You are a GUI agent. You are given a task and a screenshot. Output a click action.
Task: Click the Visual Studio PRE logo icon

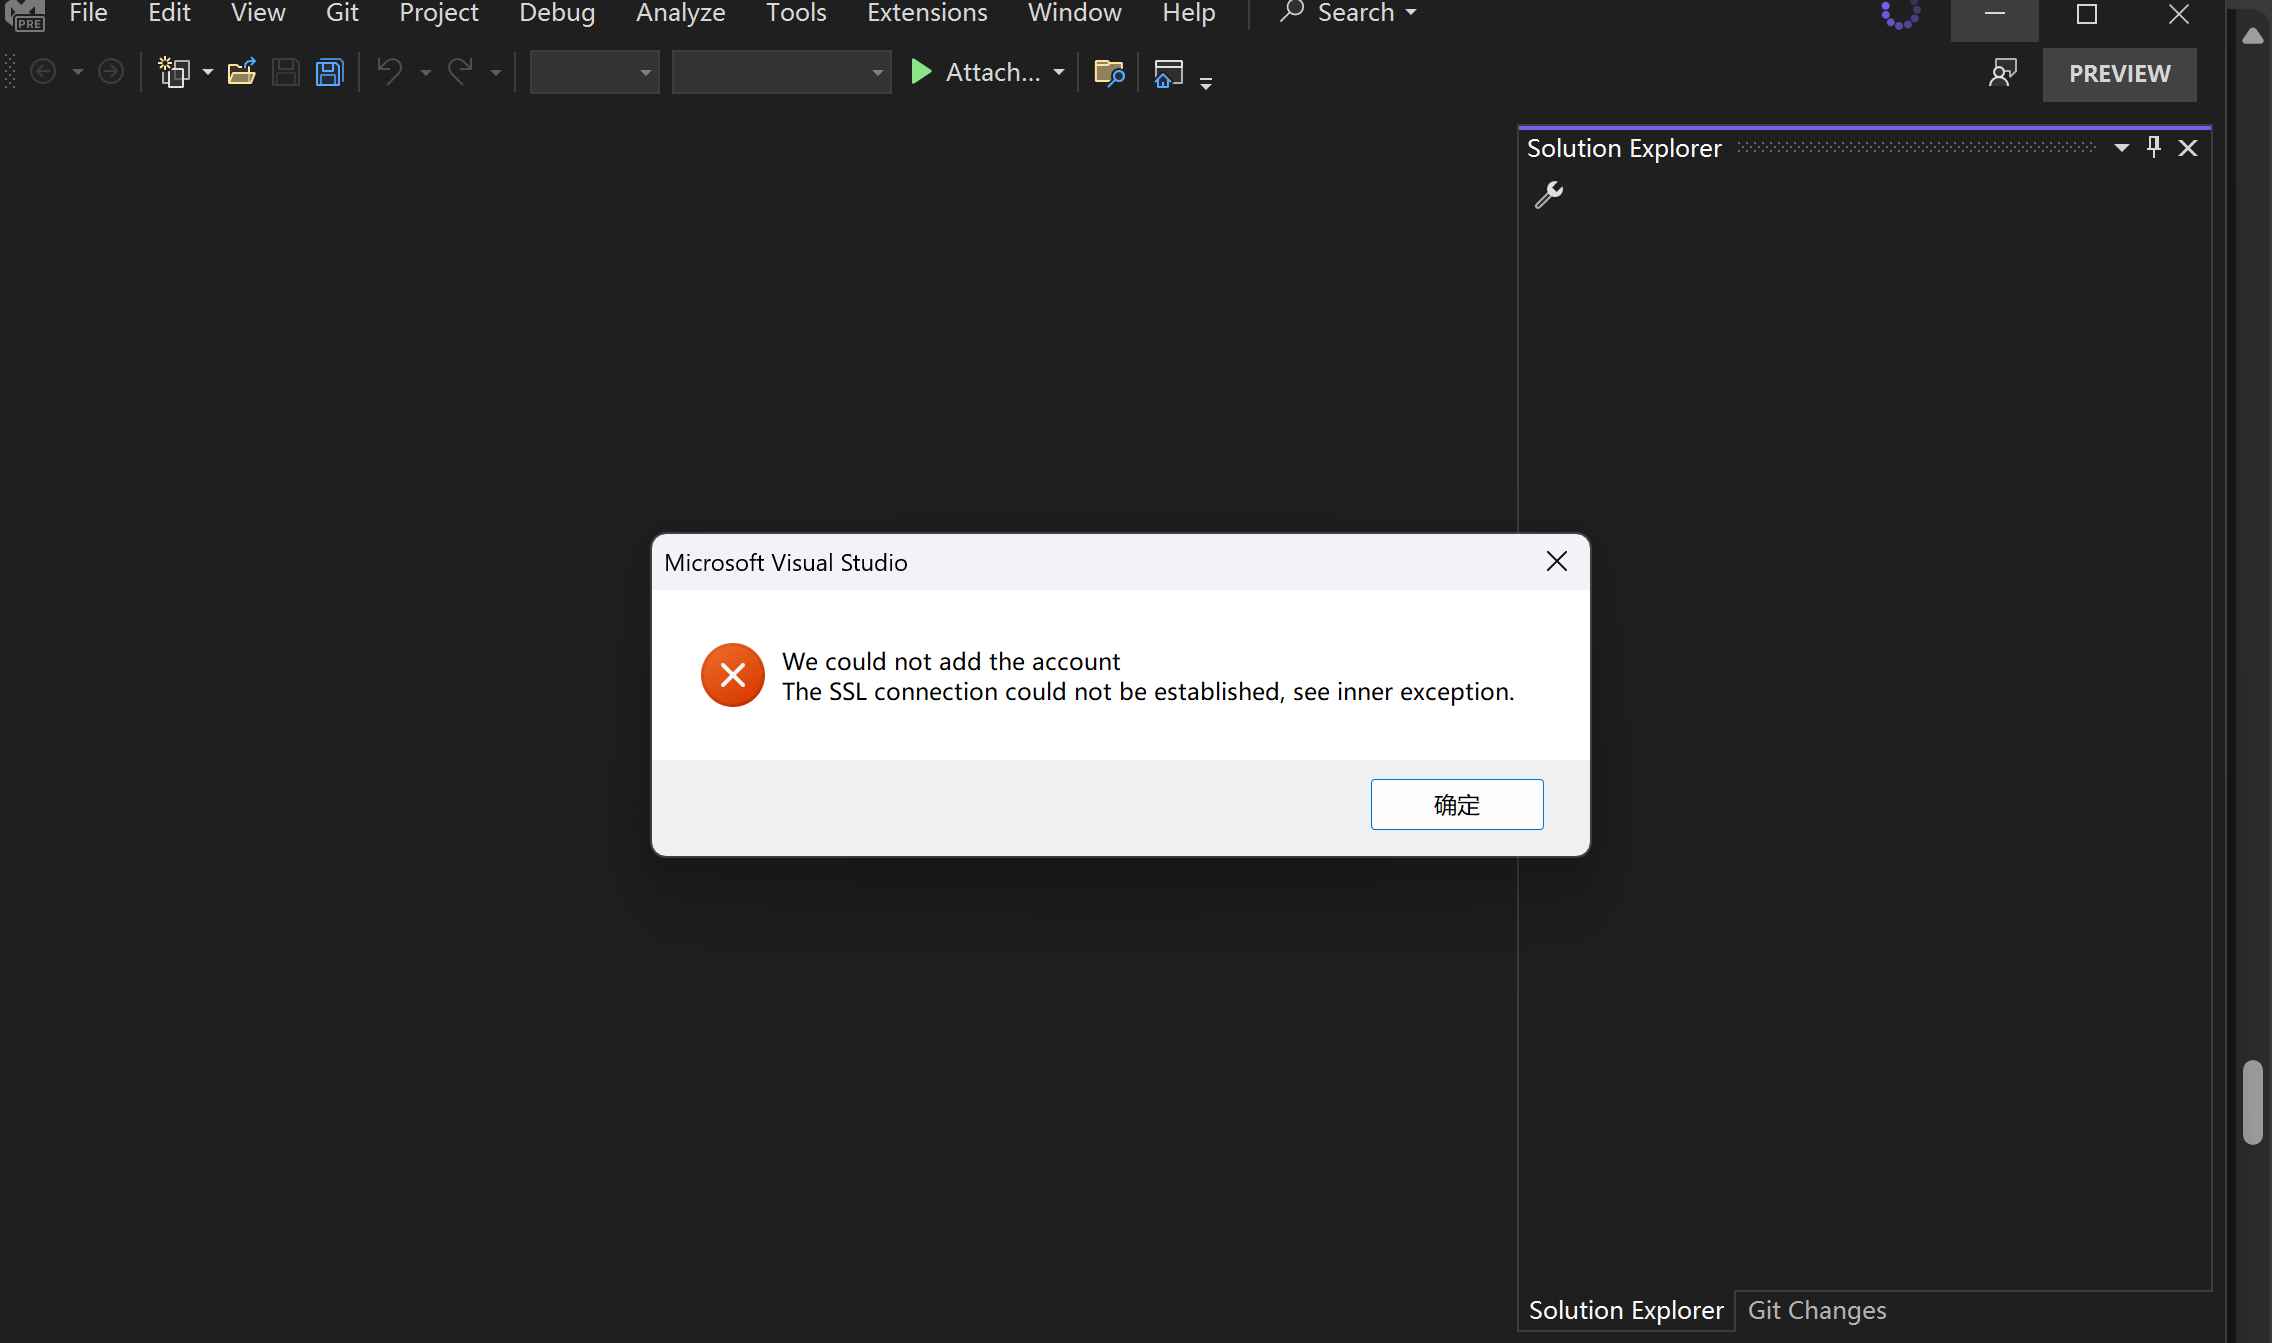coord(25,15)
